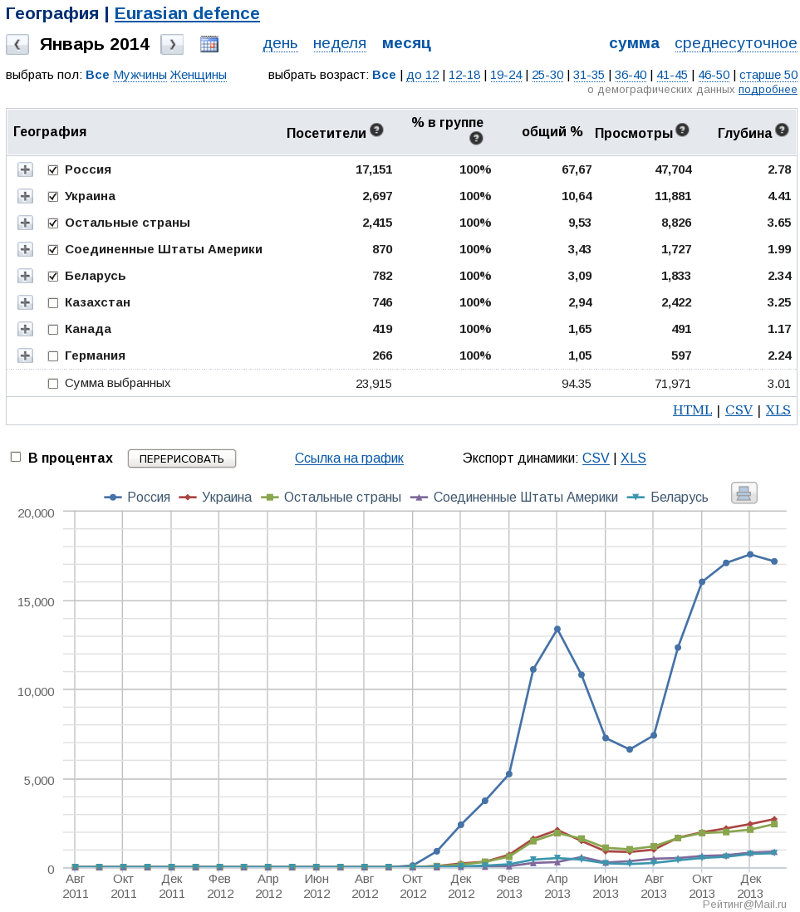The height and width of the screenshot is (912, 800).
Task: Switch to среднесуточное mode
Action: pos(735,44)
